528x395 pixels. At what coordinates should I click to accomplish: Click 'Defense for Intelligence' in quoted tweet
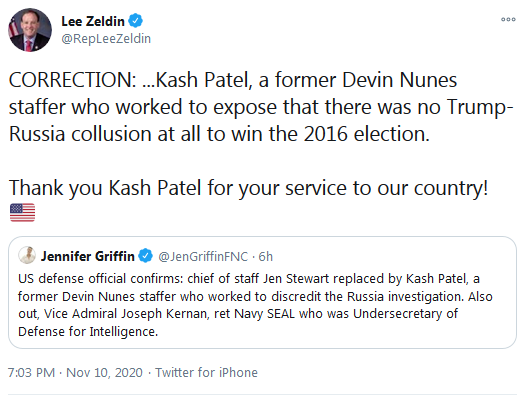click(x=88, y=332)
